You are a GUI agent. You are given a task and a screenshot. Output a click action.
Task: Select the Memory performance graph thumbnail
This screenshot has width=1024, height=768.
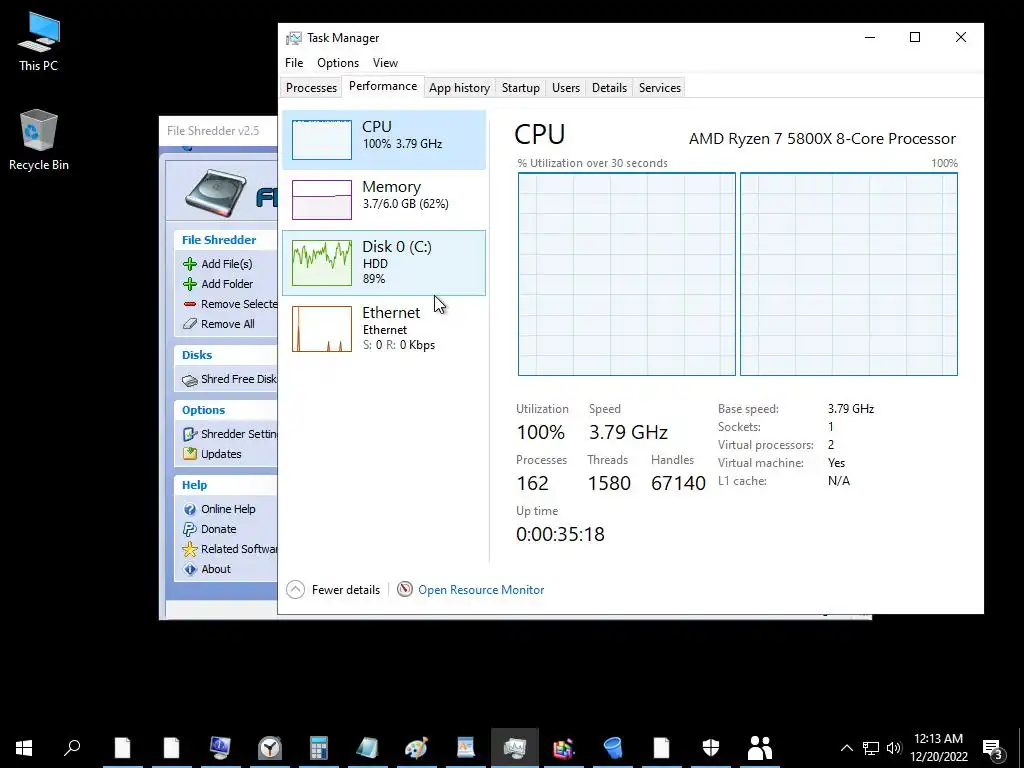tap(321, 200)
